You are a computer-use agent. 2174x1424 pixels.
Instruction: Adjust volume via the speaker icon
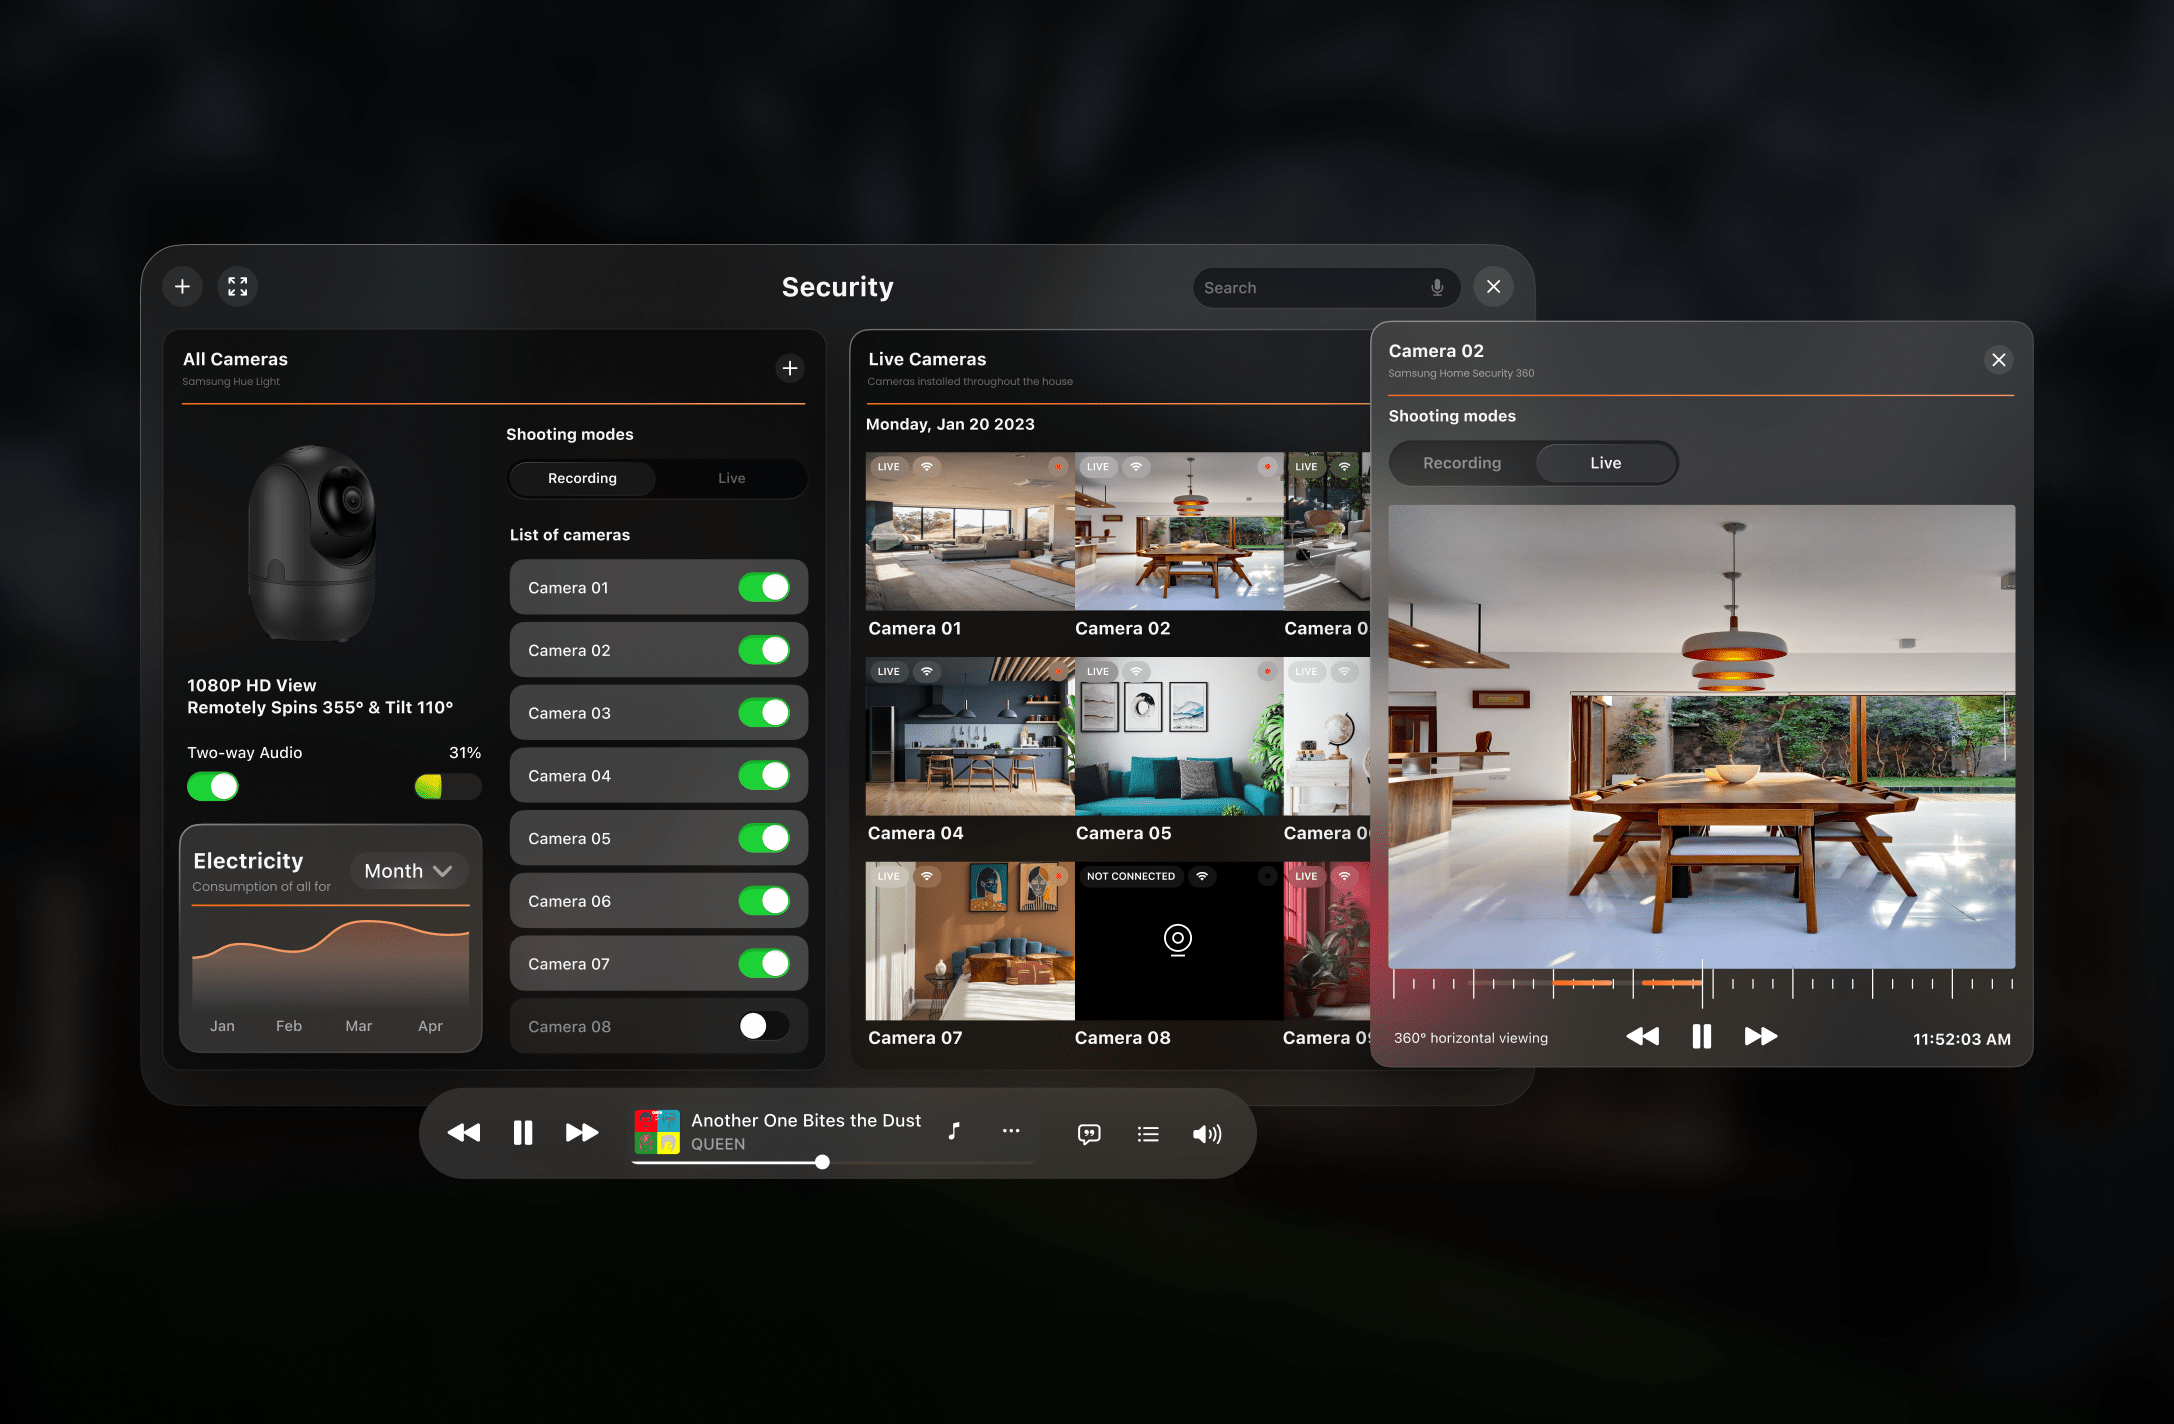[x=1207, y=1133]
